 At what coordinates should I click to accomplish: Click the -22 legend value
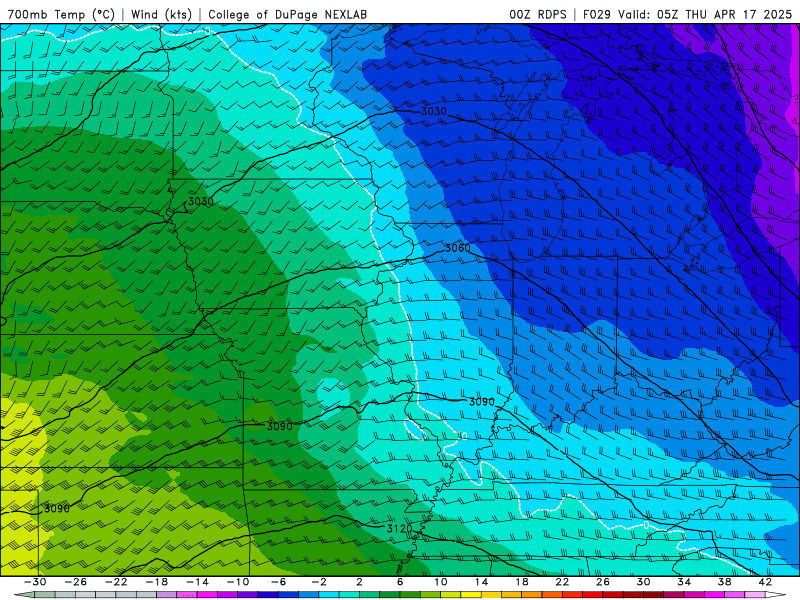point(116,582)
